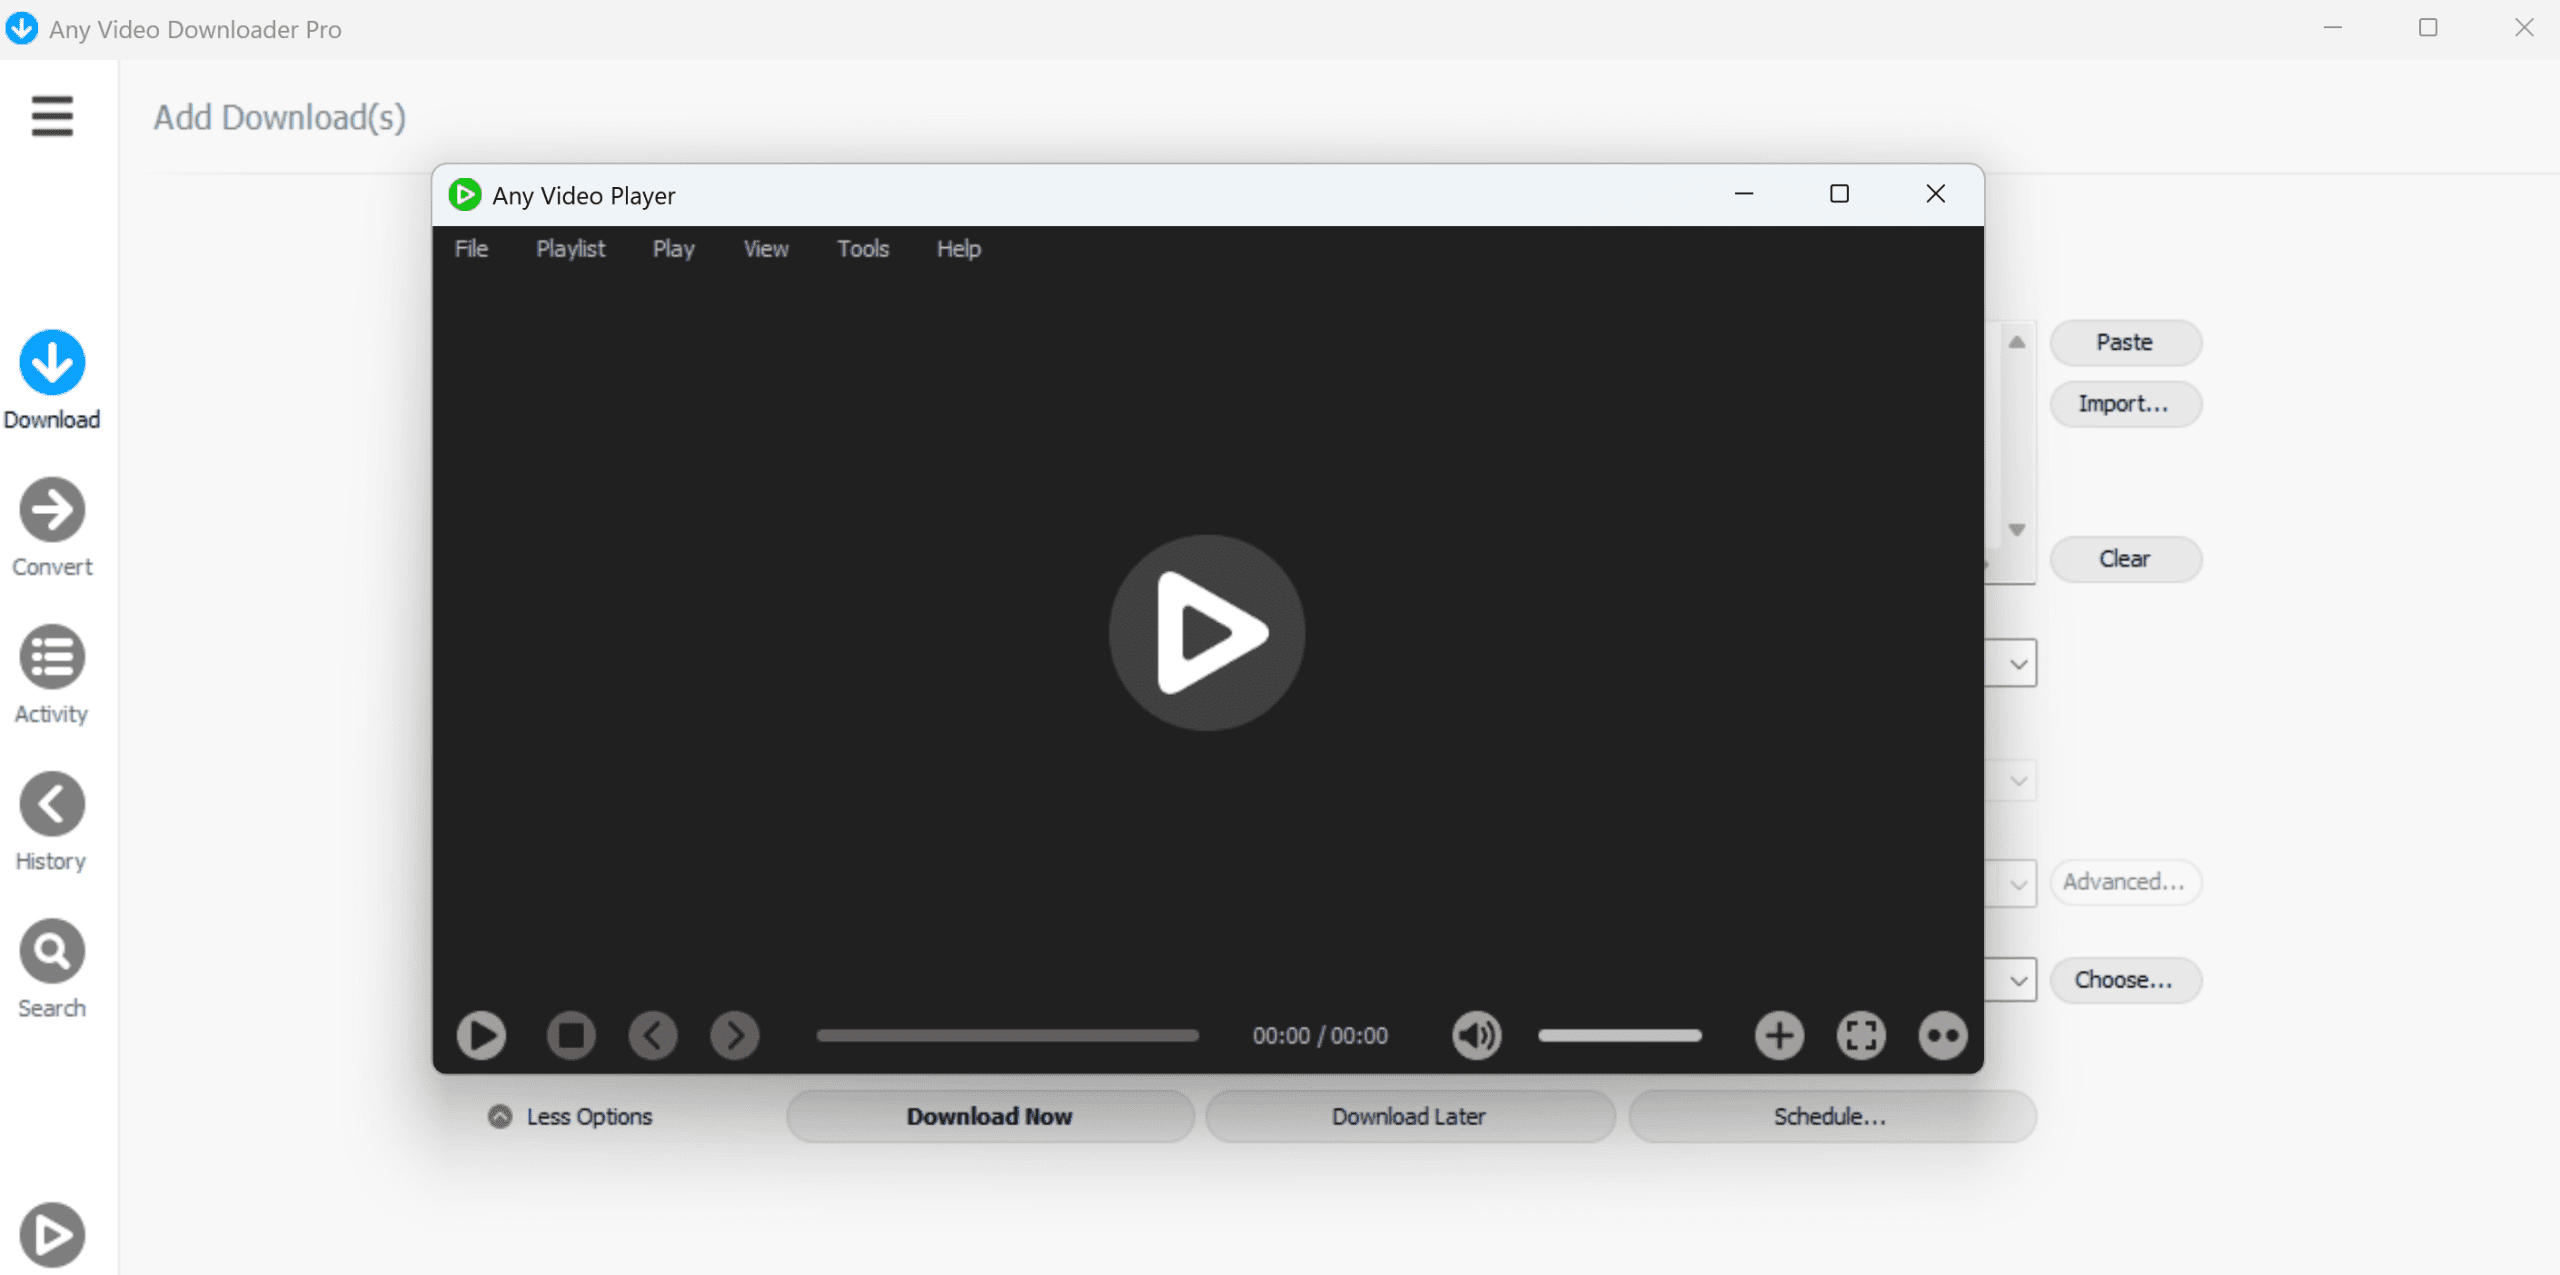Open the History section in the sidebar
Image resolution: width=2560 pixels, height=1275 pixels.
point(52,804)
